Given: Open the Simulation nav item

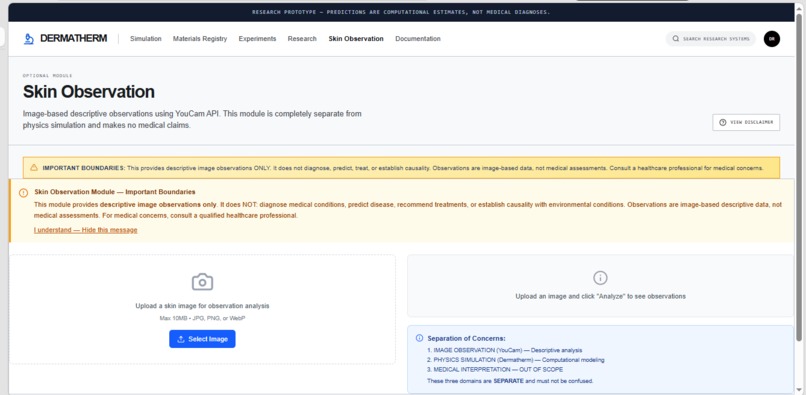Looking at the screenshot, I should click(145, 39).
